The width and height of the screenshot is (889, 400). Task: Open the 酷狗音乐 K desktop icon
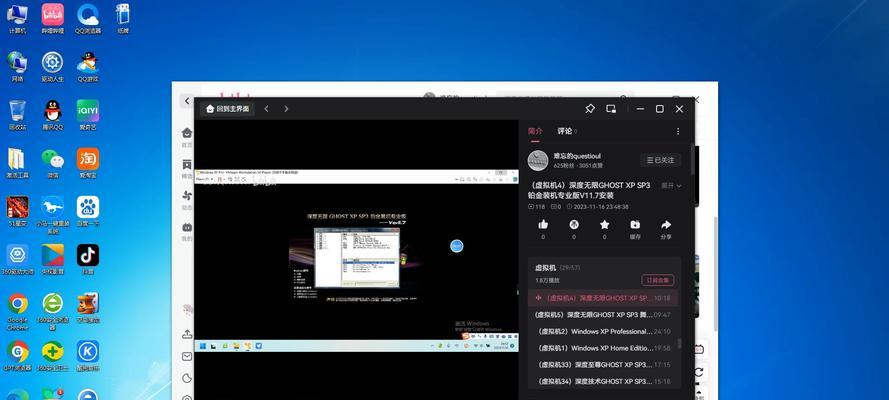tap(88, 356)
